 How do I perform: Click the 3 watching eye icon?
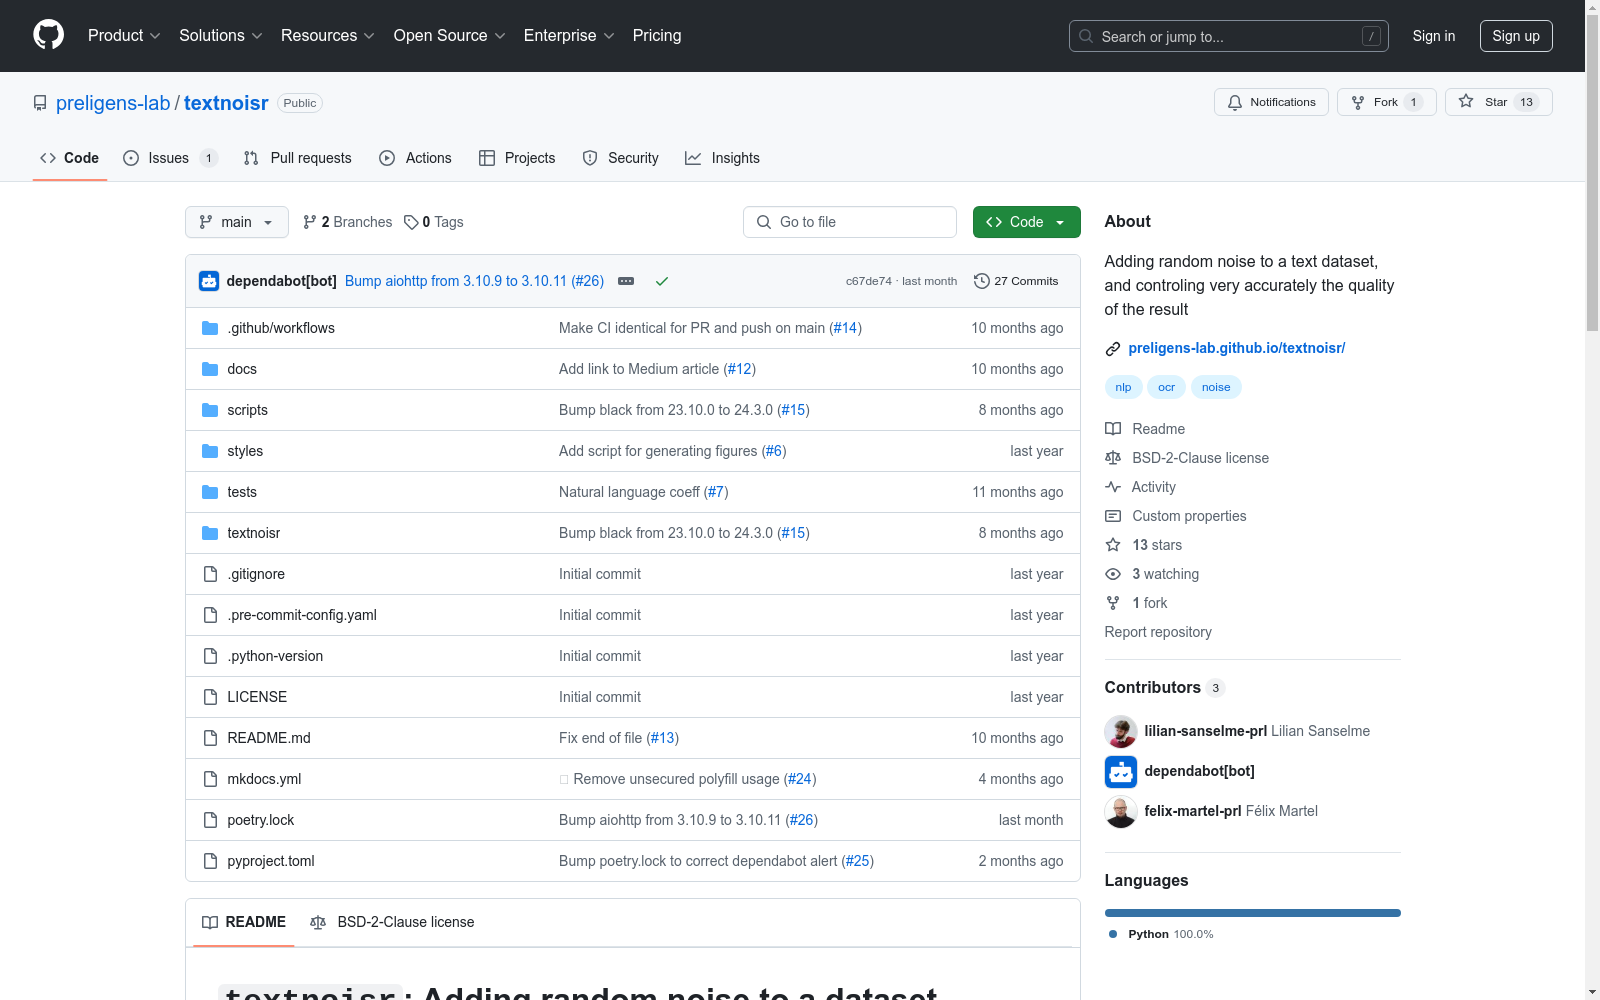pos(1113,574)
